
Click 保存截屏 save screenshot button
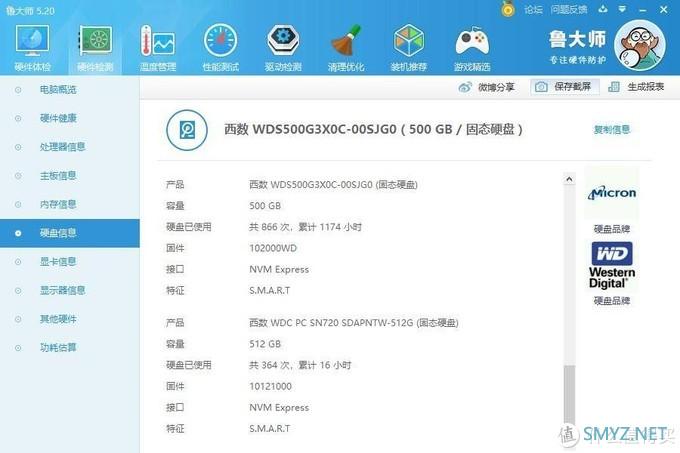[x=564, y=87]
